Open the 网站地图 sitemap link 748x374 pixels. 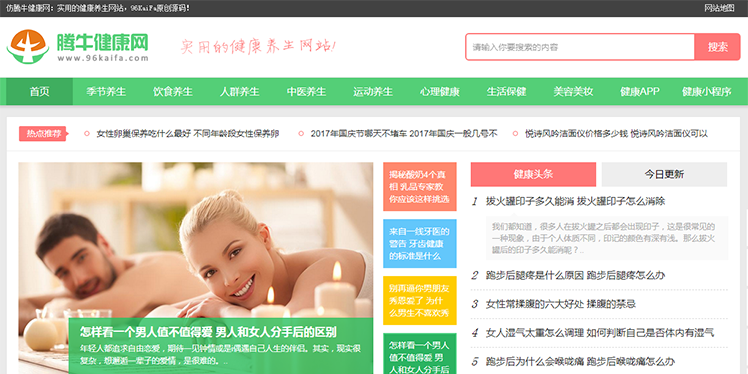pyautogui.click(x=719, y=8)
